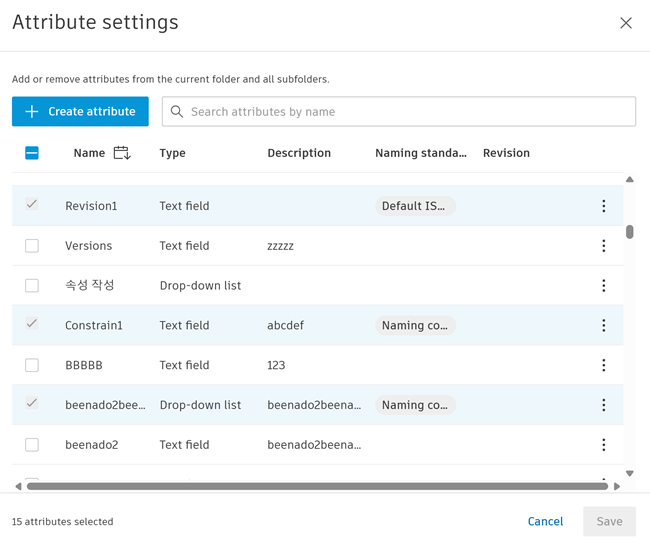The width and height of the screenshot is (650, 544).
Task: Click the Naming standard column header
Action: (x=420, y=153)
